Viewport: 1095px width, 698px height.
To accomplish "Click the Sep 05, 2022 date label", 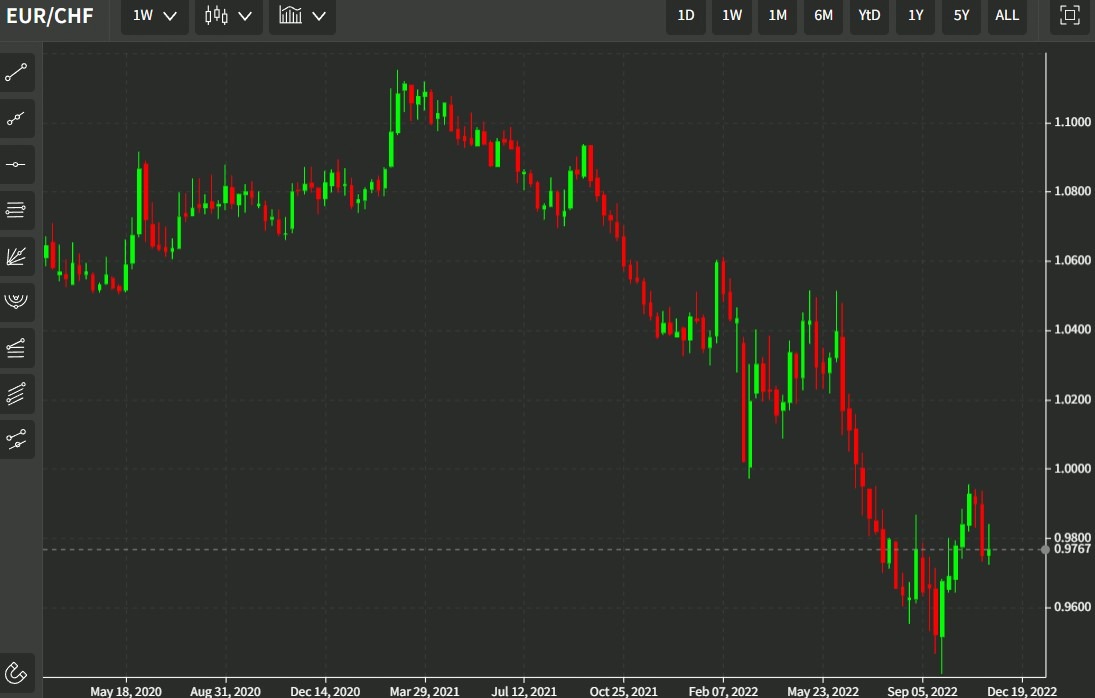I will tap(922, 691).
